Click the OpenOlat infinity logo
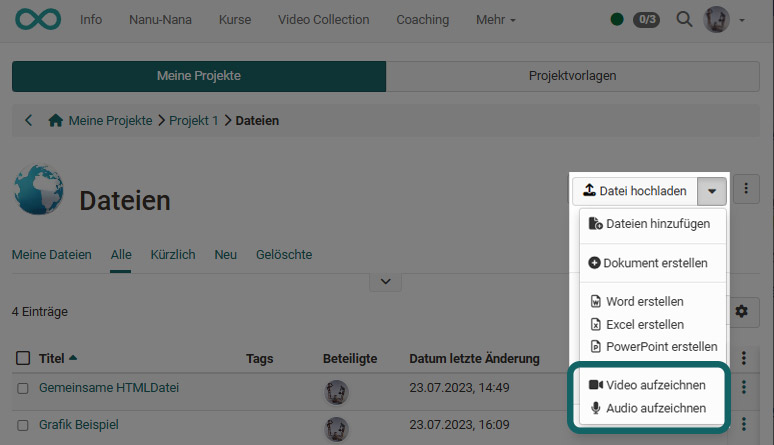Screen dimensions: 774x445 [39, 19]
